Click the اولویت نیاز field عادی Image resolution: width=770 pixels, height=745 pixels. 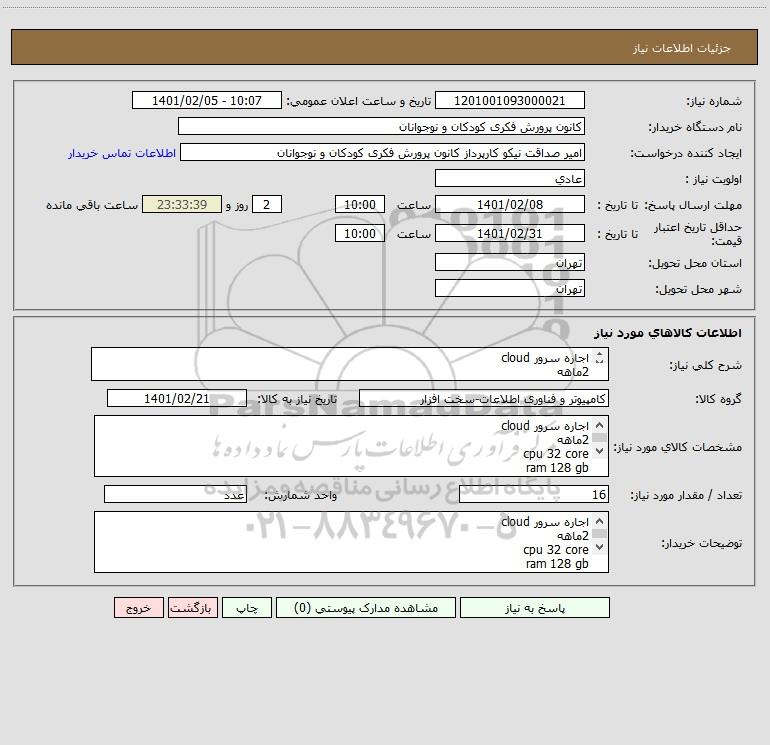[x=510, y=178]
